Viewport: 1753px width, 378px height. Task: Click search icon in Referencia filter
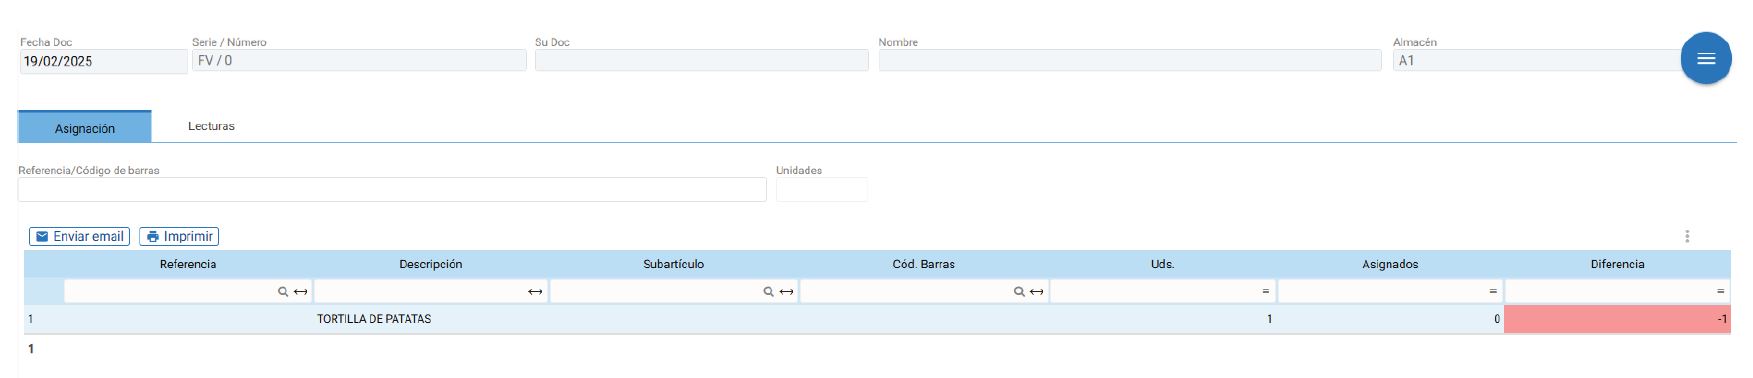tap(283, 292)
